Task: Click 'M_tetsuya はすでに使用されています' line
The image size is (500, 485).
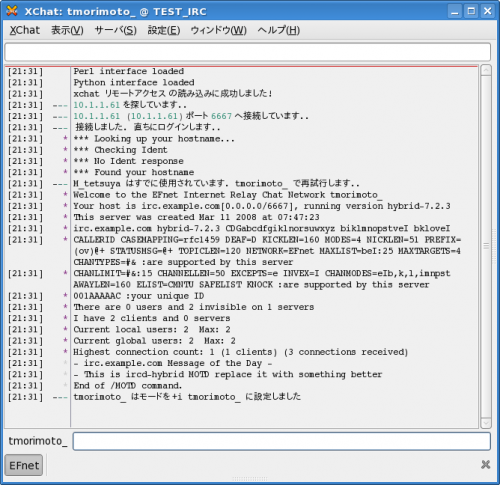Action: pos(216,184)
